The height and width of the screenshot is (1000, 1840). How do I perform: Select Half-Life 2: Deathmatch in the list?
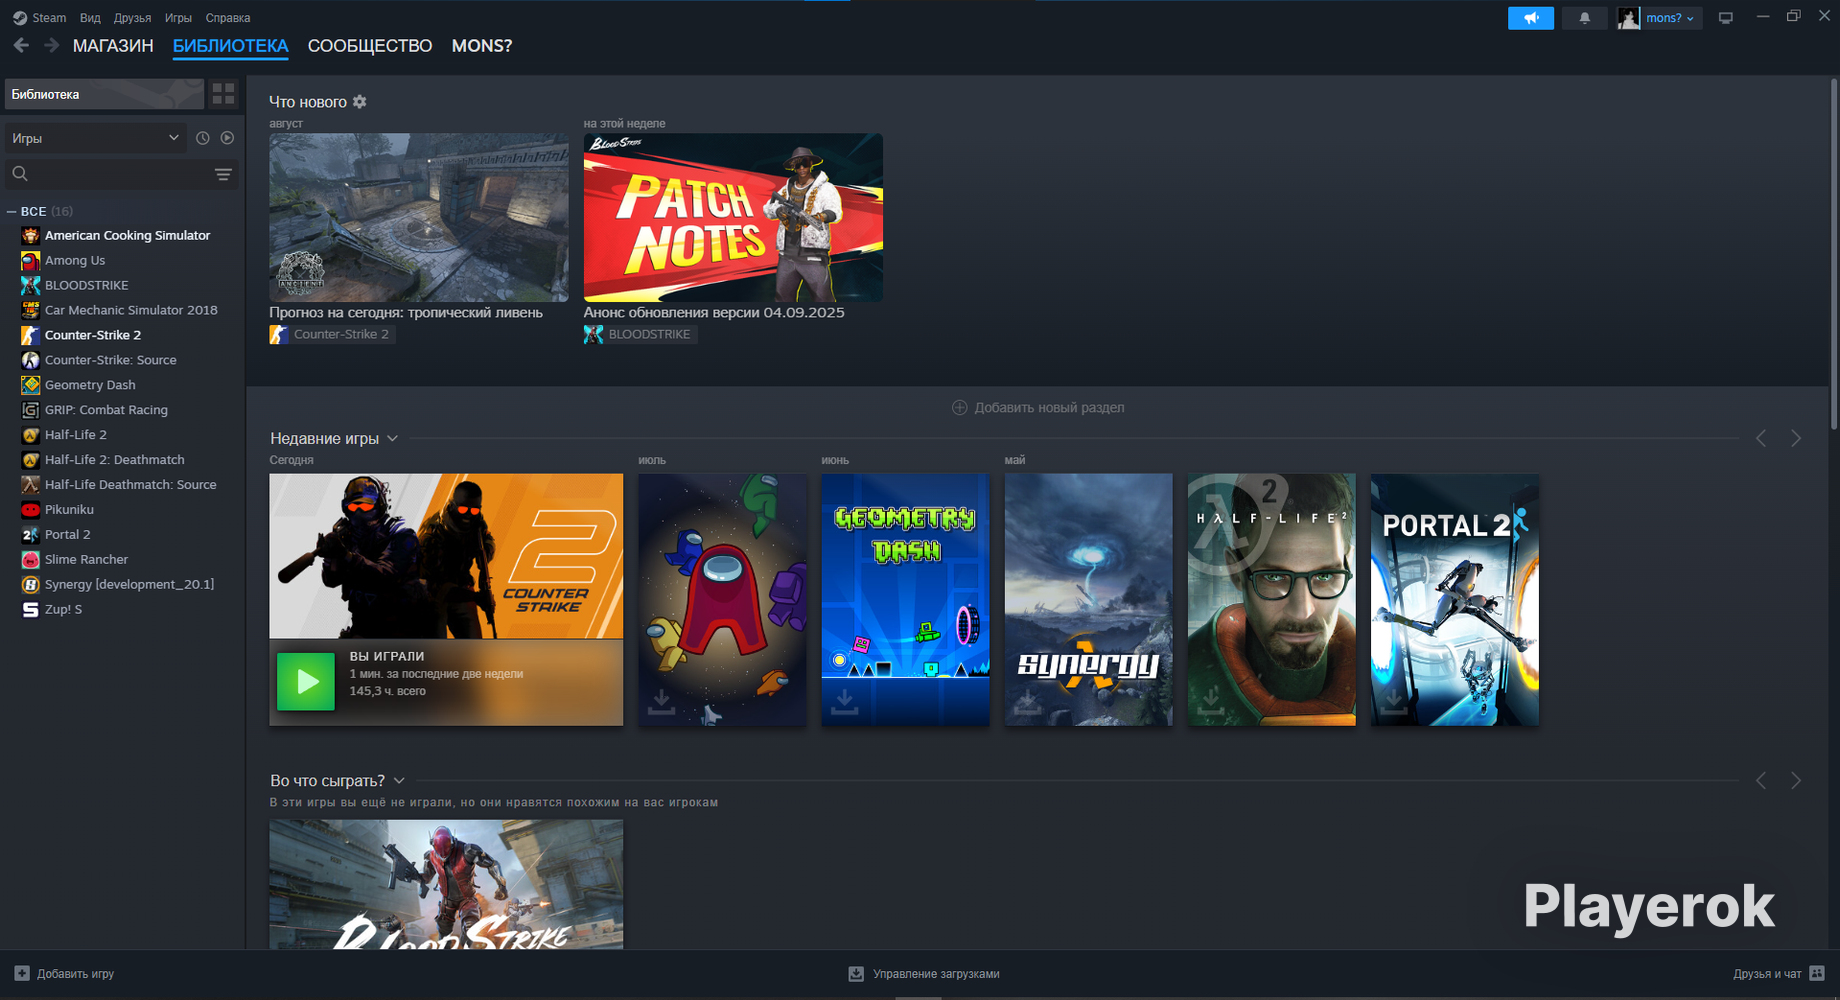pyautogui.click(x=115, y=460)
